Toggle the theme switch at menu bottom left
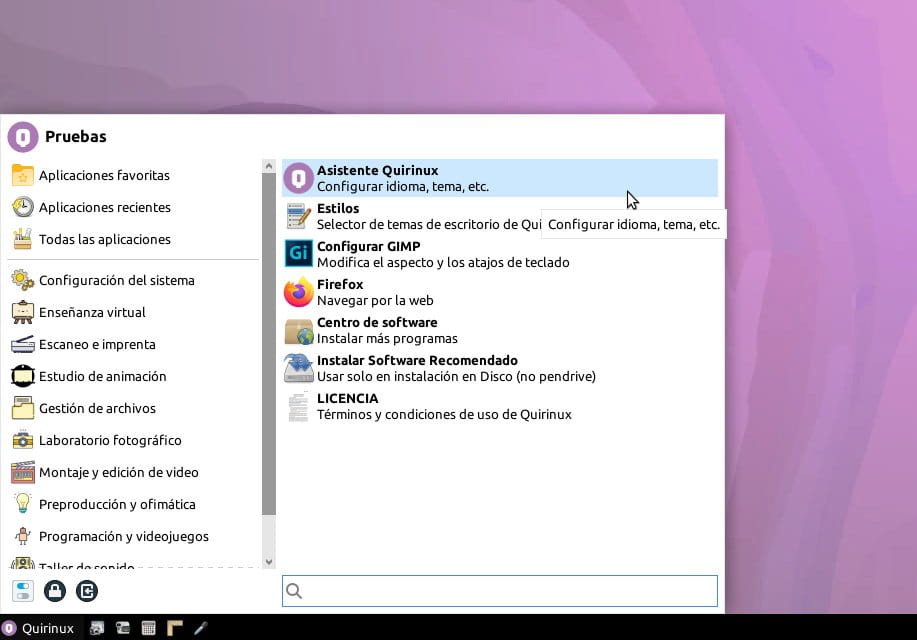Viewport: 917px width, 640px height. coord(23,591)
